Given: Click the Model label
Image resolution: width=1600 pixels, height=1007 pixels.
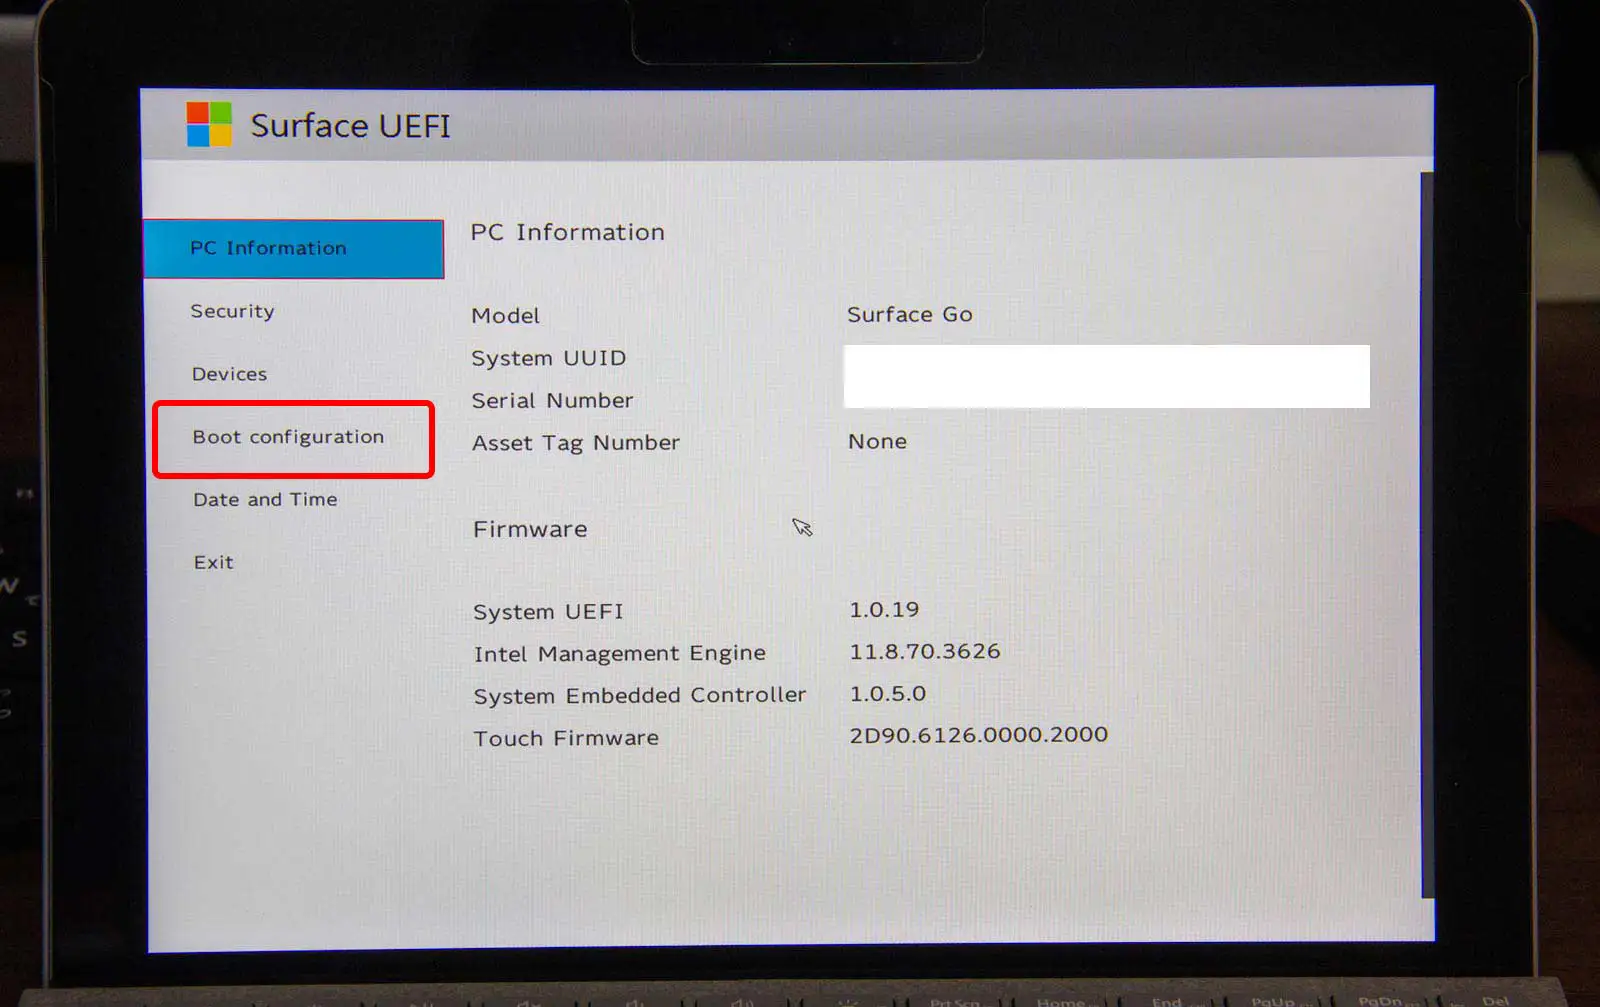Looking at the screenshot, I should [x=505, y=316].
